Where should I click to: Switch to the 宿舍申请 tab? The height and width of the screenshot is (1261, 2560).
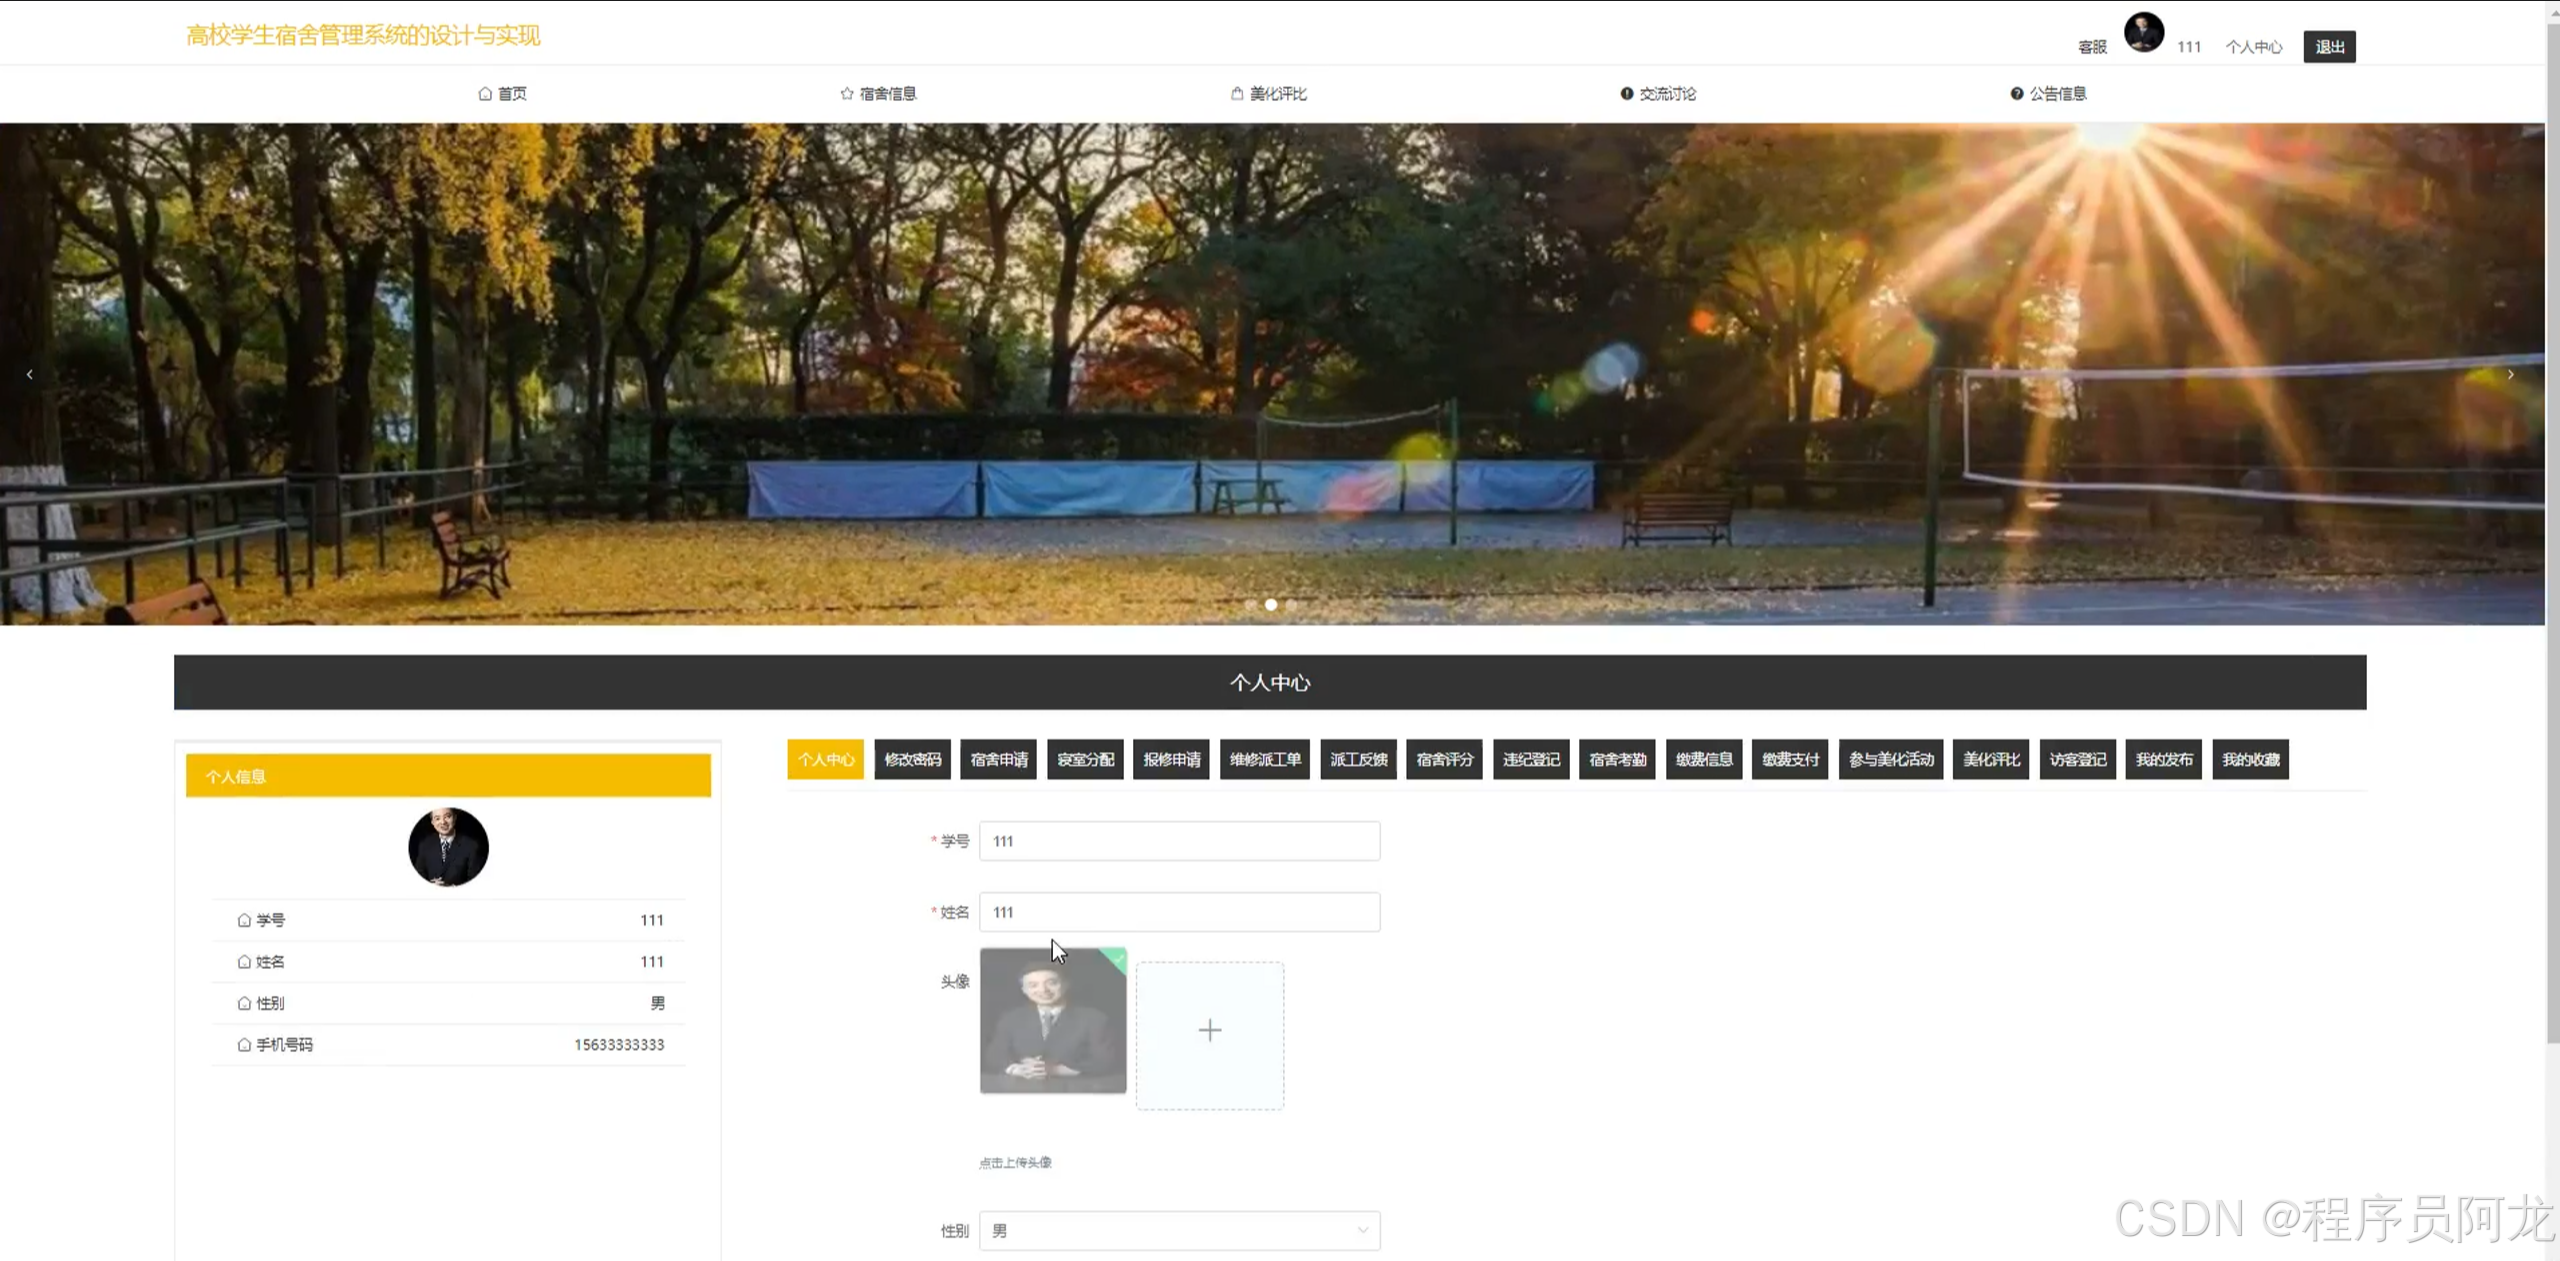coord(998,760)
